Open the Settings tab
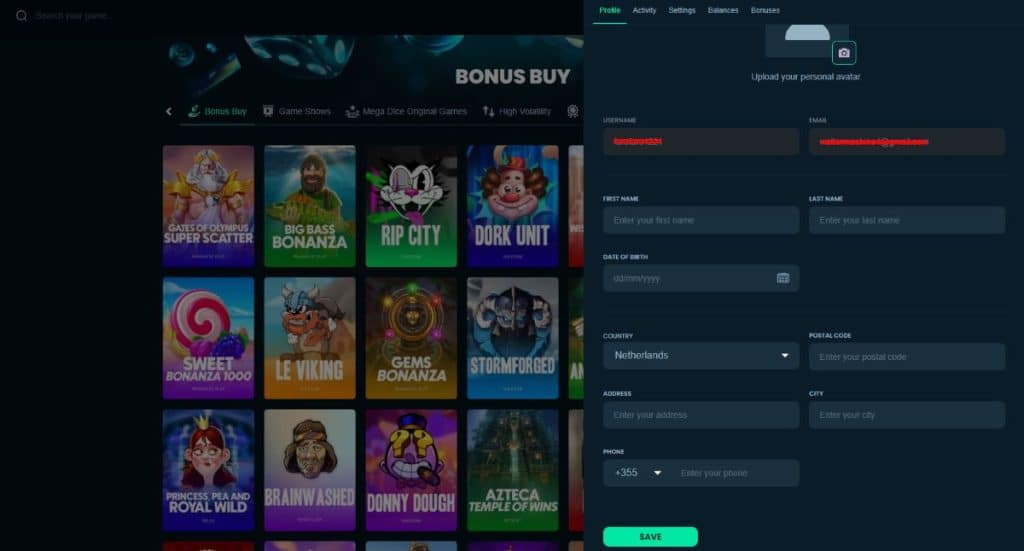This screenshot has width=1024, height=551. pos(682,10)
